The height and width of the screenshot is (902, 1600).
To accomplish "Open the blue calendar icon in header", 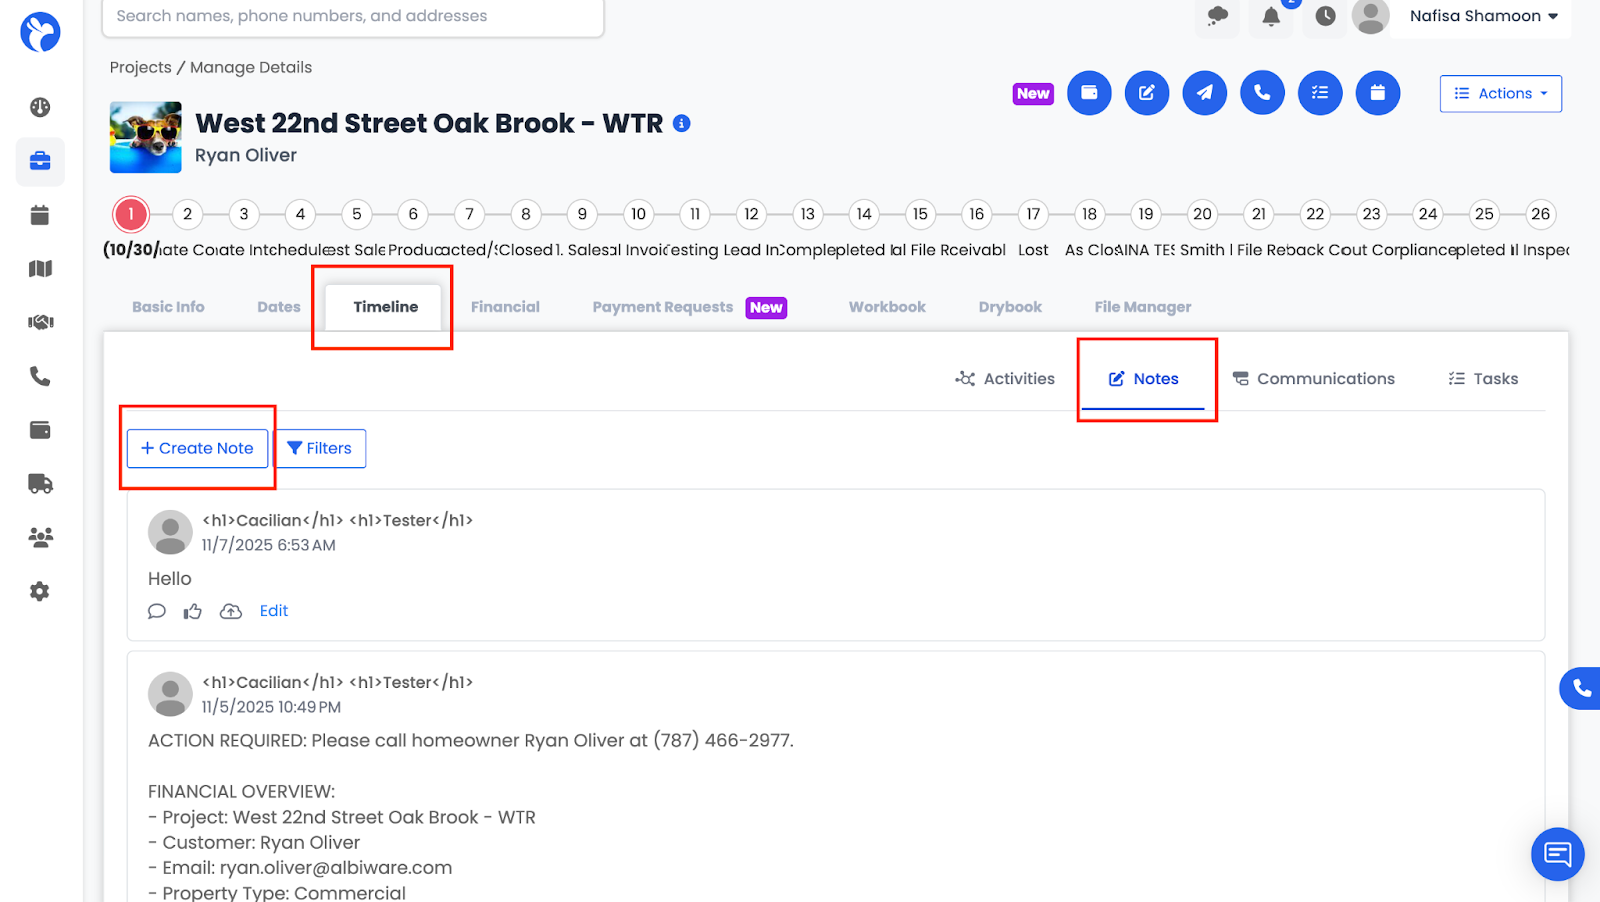I will pos(1377,93).
